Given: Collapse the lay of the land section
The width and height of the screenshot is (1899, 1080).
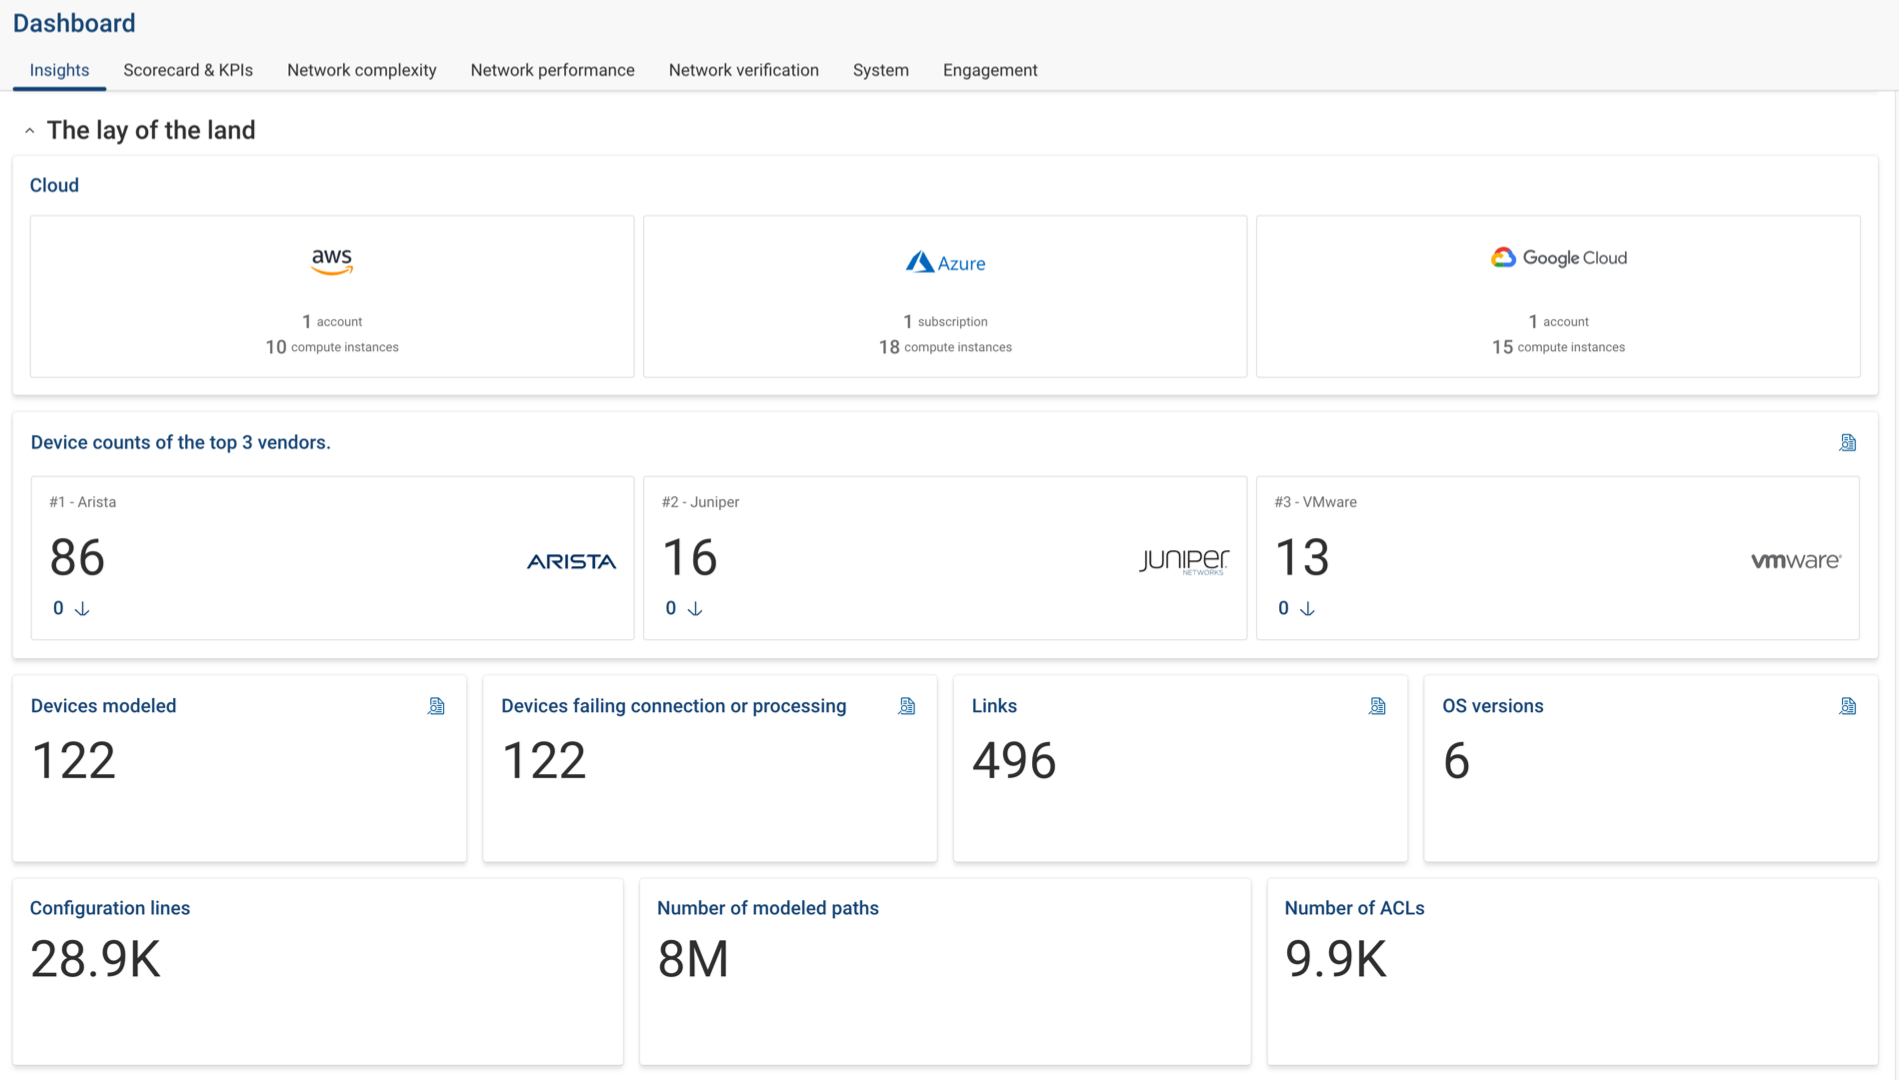Looking at the screenshot, I should click(x=30, y=129).
